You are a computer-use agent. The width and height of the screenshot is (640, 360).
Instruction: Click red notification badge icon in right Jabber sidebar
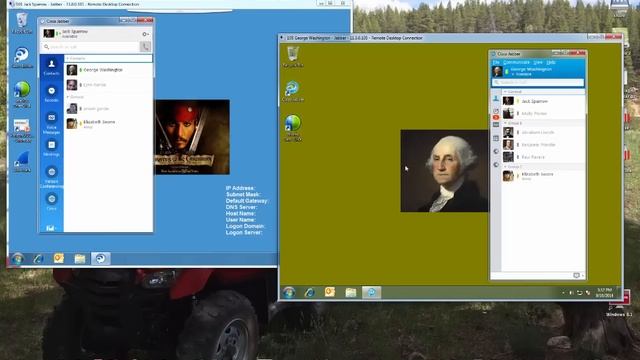496,118
